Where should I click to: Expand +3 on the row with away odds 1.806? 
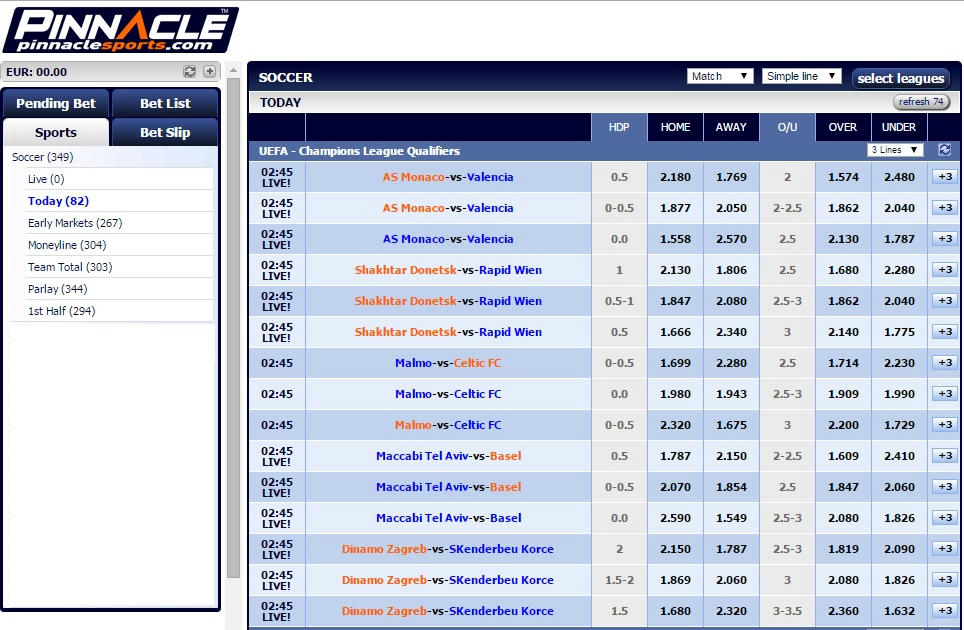(944, 270)
